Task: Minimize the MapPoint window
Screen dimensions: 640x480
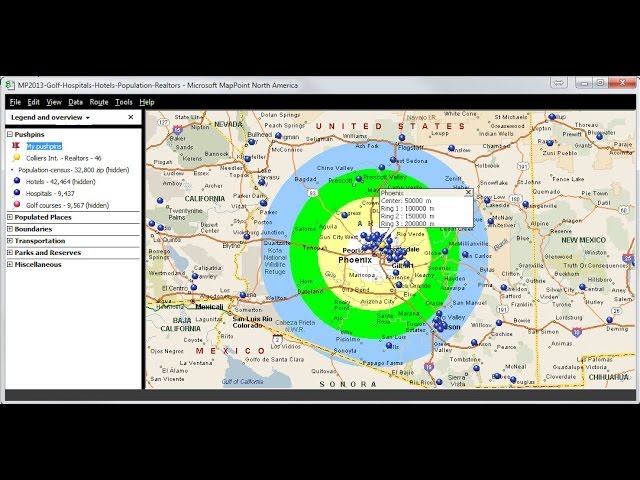Action: (x=584, y=83)
